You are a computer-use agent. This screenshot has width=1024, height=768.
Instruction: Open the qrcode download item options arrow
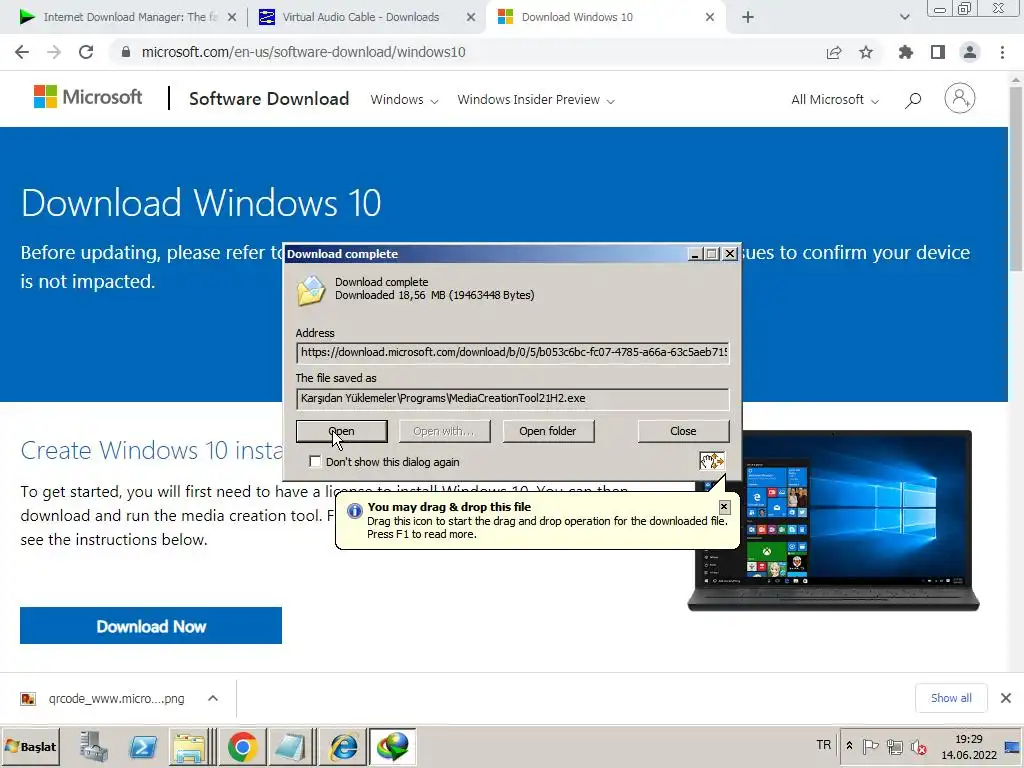point(213,698)
